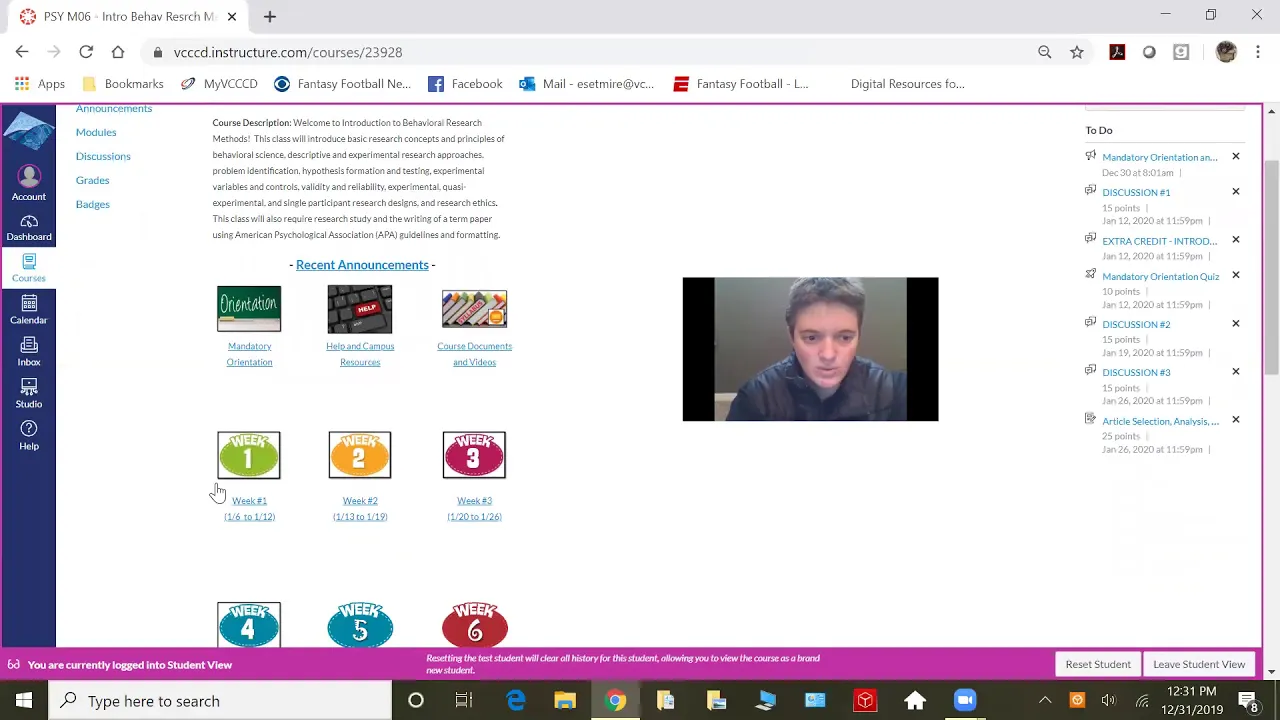Dismiss the EXTRA CREDIT to-do item
Image resolution: width=1280 pixels, height=720 pixels.
coord(1235,240)
